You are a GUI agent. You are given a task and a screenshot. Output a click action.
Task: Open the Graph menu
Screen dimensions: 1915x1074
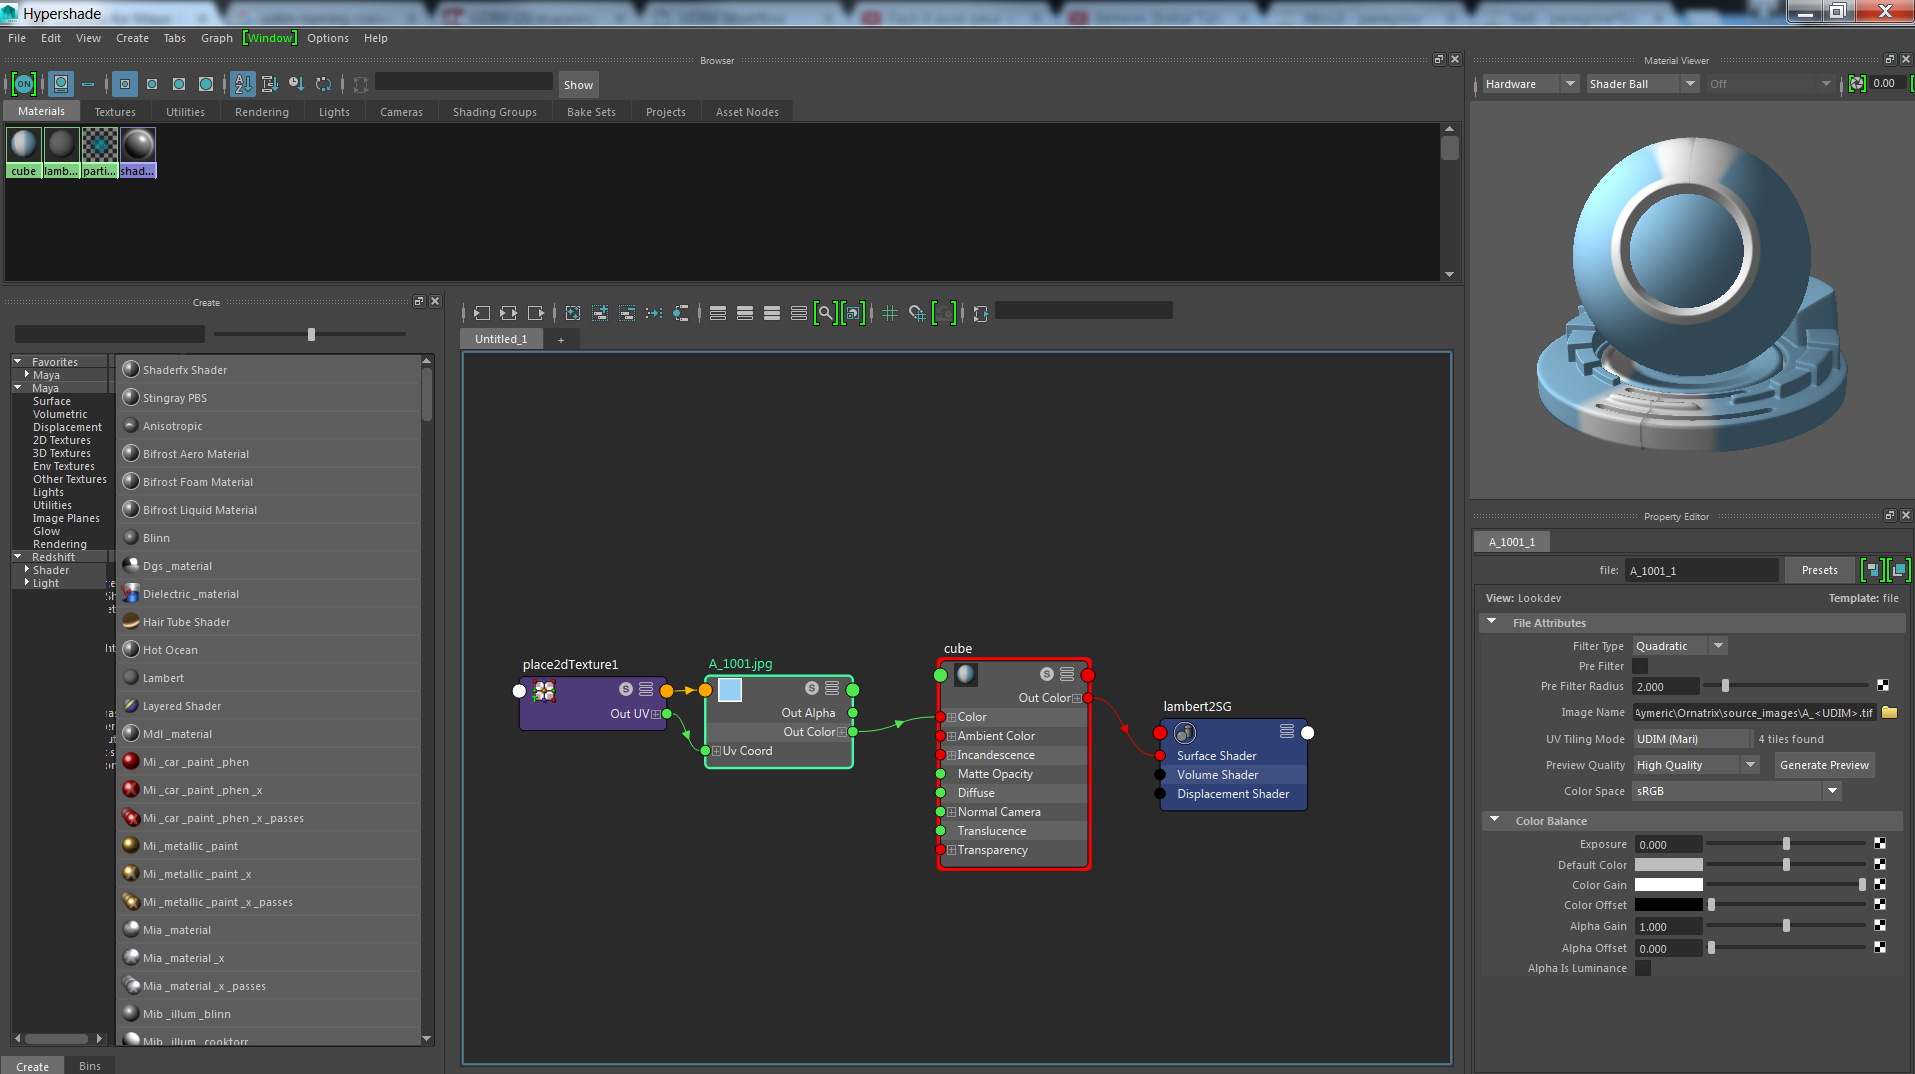[216, 38]
